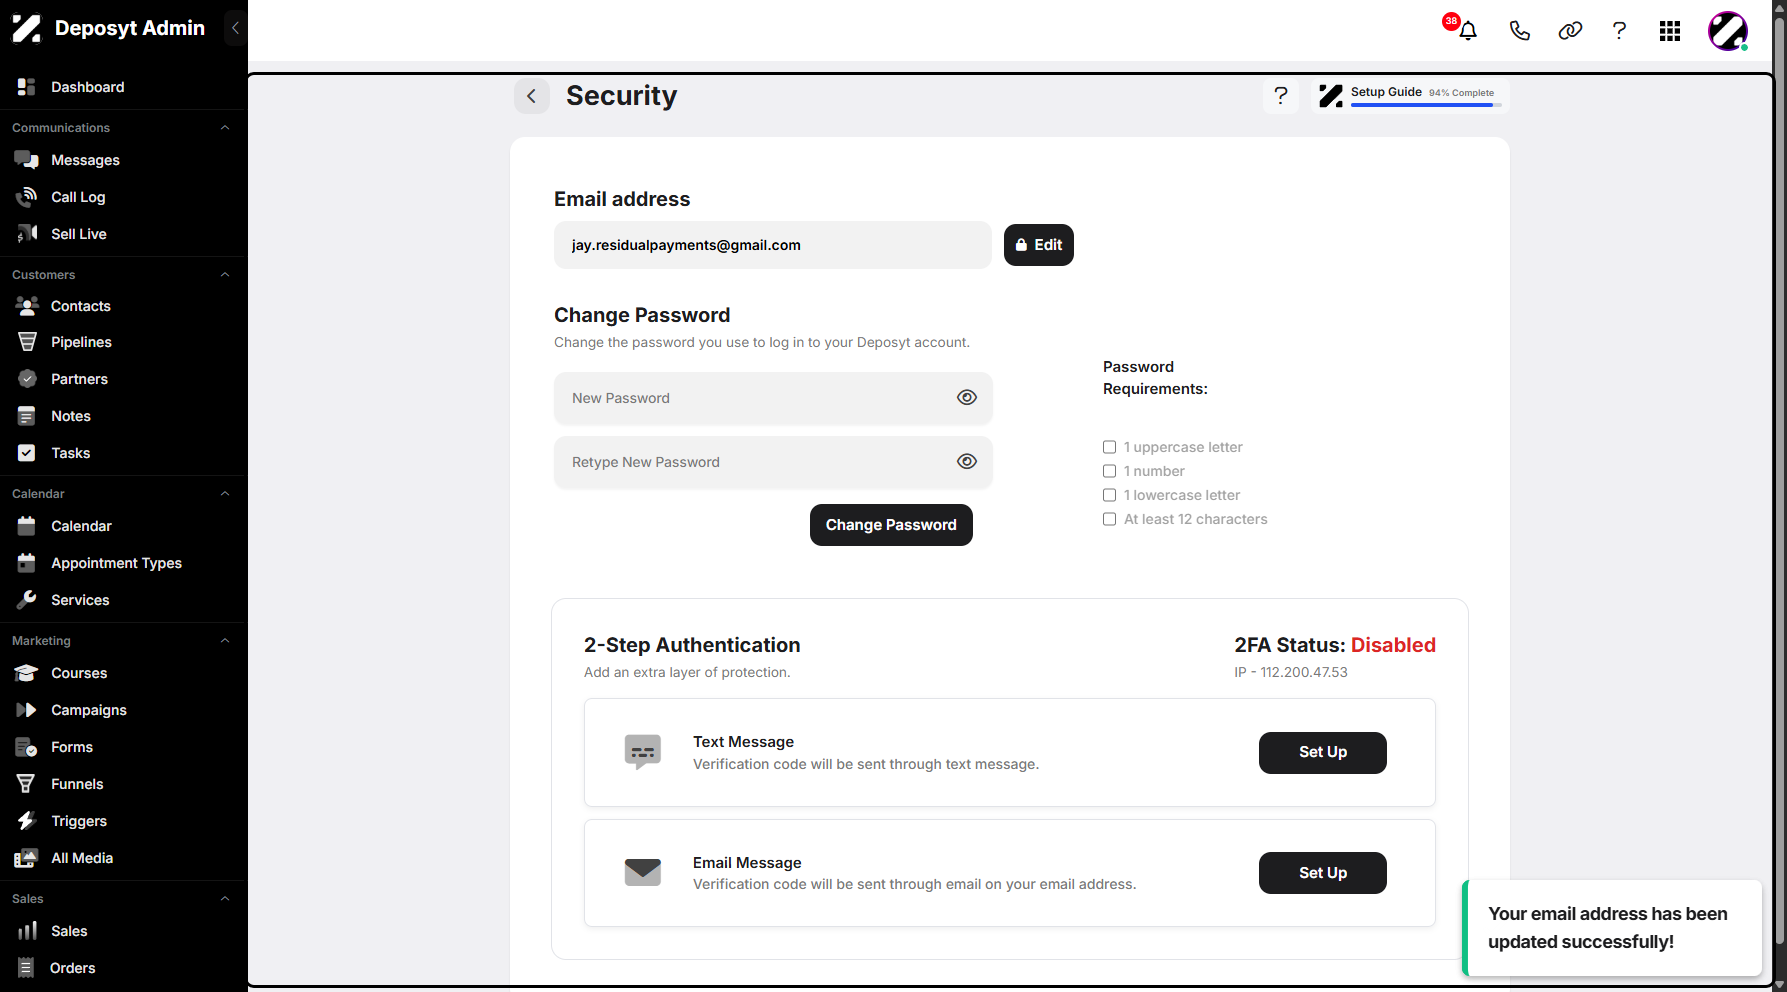Click the Messages sidebar icon
This screenshot has height=992, width=1787.
click(x=27, y=160)
